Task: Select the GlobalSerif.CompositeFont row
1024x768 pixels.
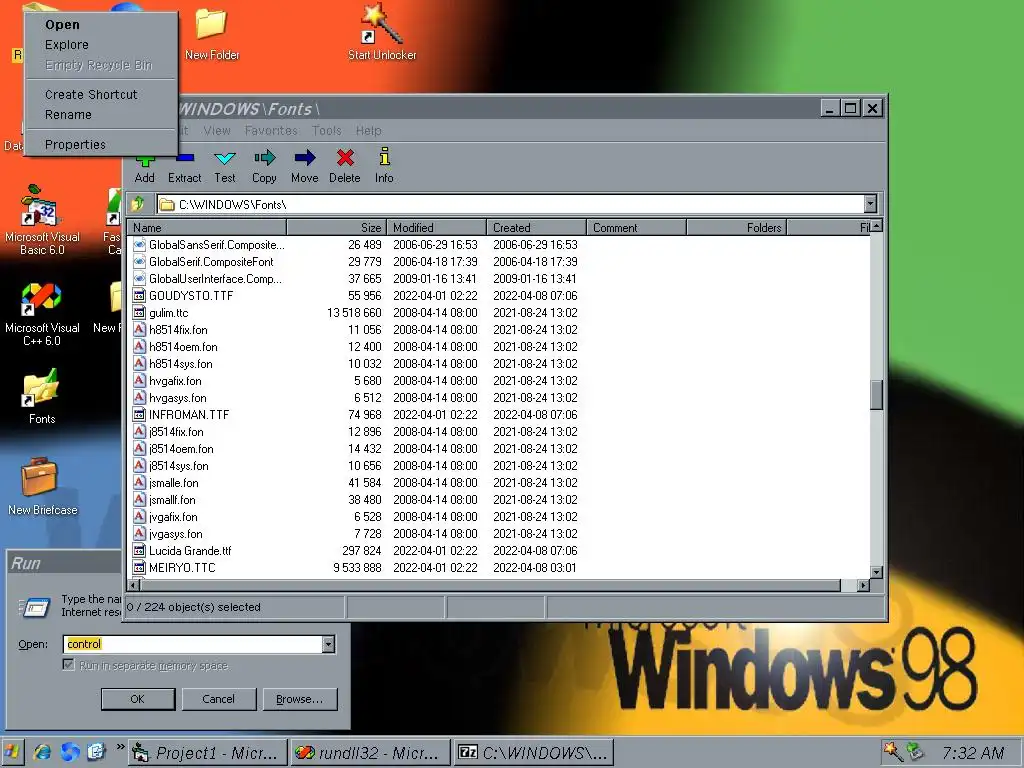Action: click(x=500, y=262)
